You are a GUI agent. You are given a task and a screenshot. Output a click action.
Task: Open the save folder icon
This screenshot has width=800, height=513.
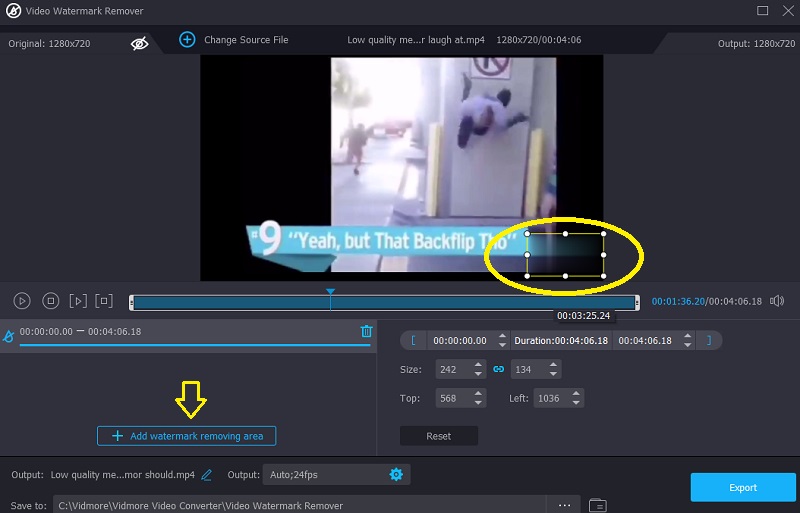coord(597,505)
